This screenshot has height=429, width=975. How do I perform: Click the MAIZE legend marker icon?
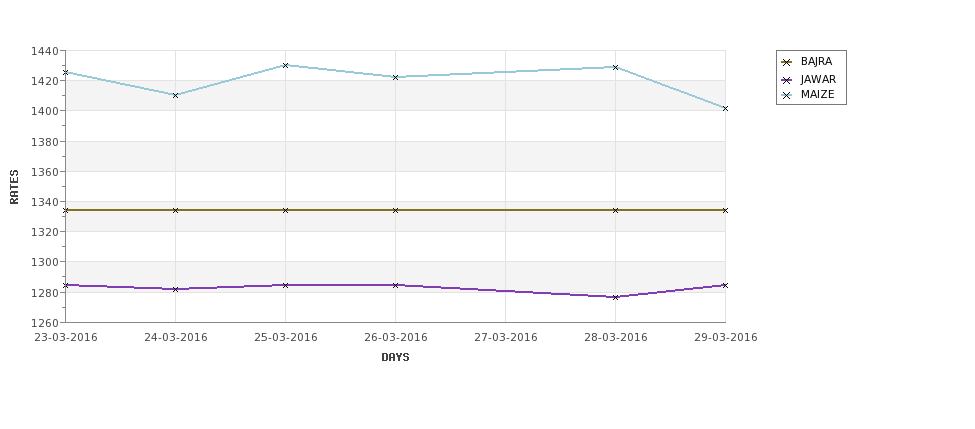coord(787,95)
